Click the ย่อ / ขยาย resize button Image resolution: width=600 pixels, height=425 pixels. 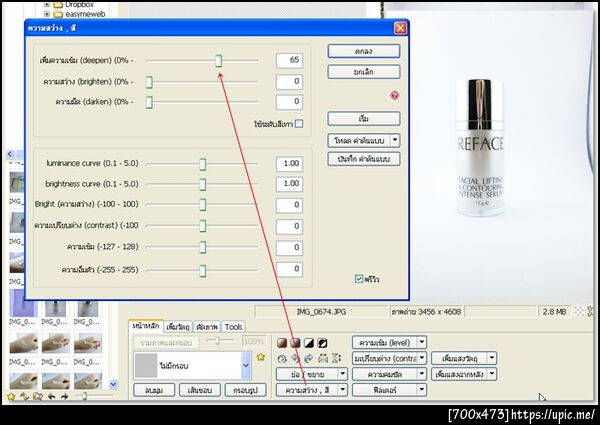(x=307, y=374)
